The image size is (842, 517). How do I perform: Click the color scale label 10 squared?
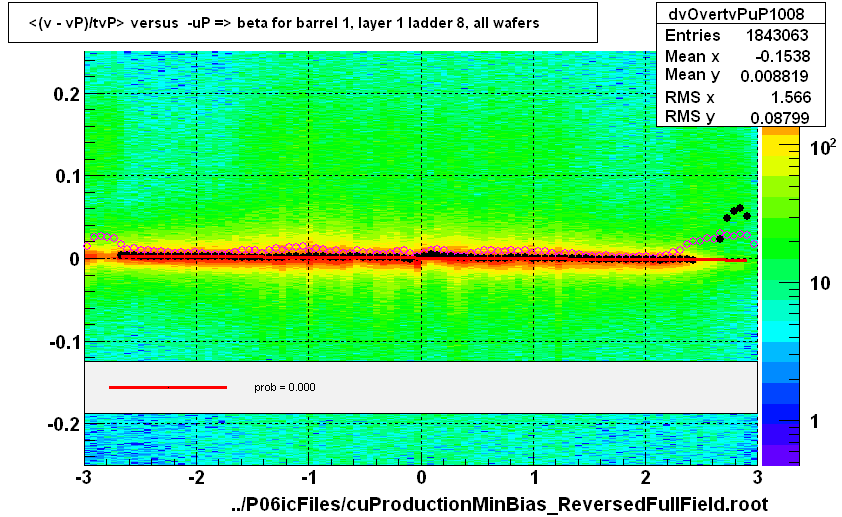pyautogui.click(x=823, y=147)
